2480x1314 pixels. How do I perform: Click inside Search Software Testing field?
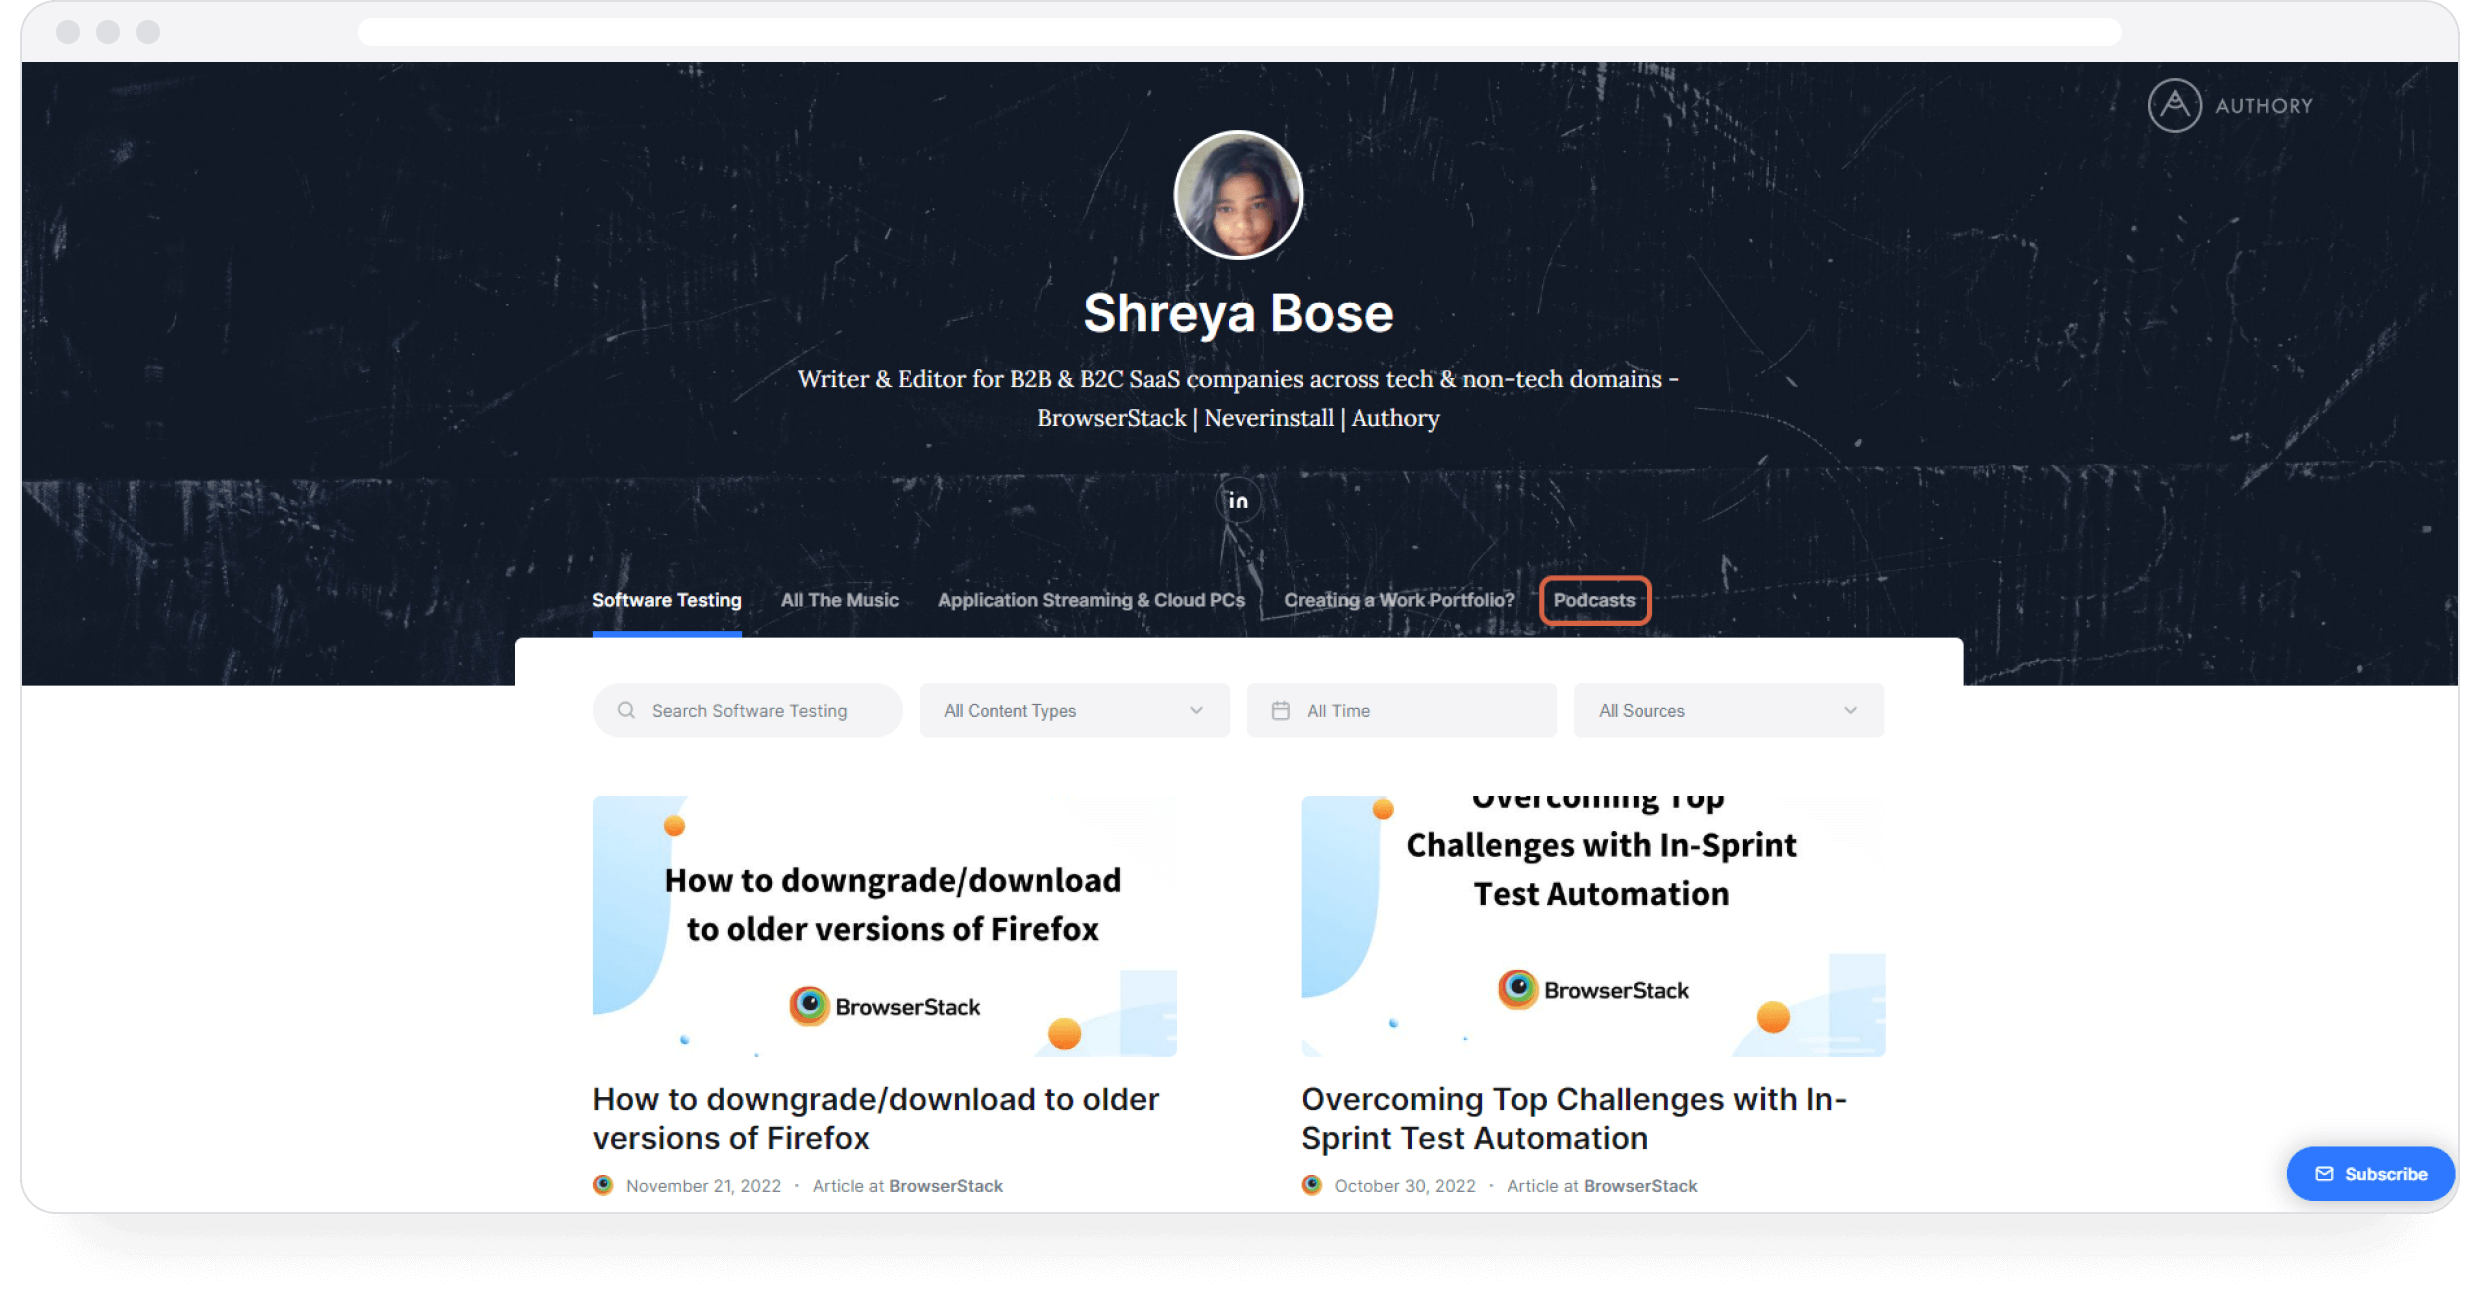click(x=746, y=710)
